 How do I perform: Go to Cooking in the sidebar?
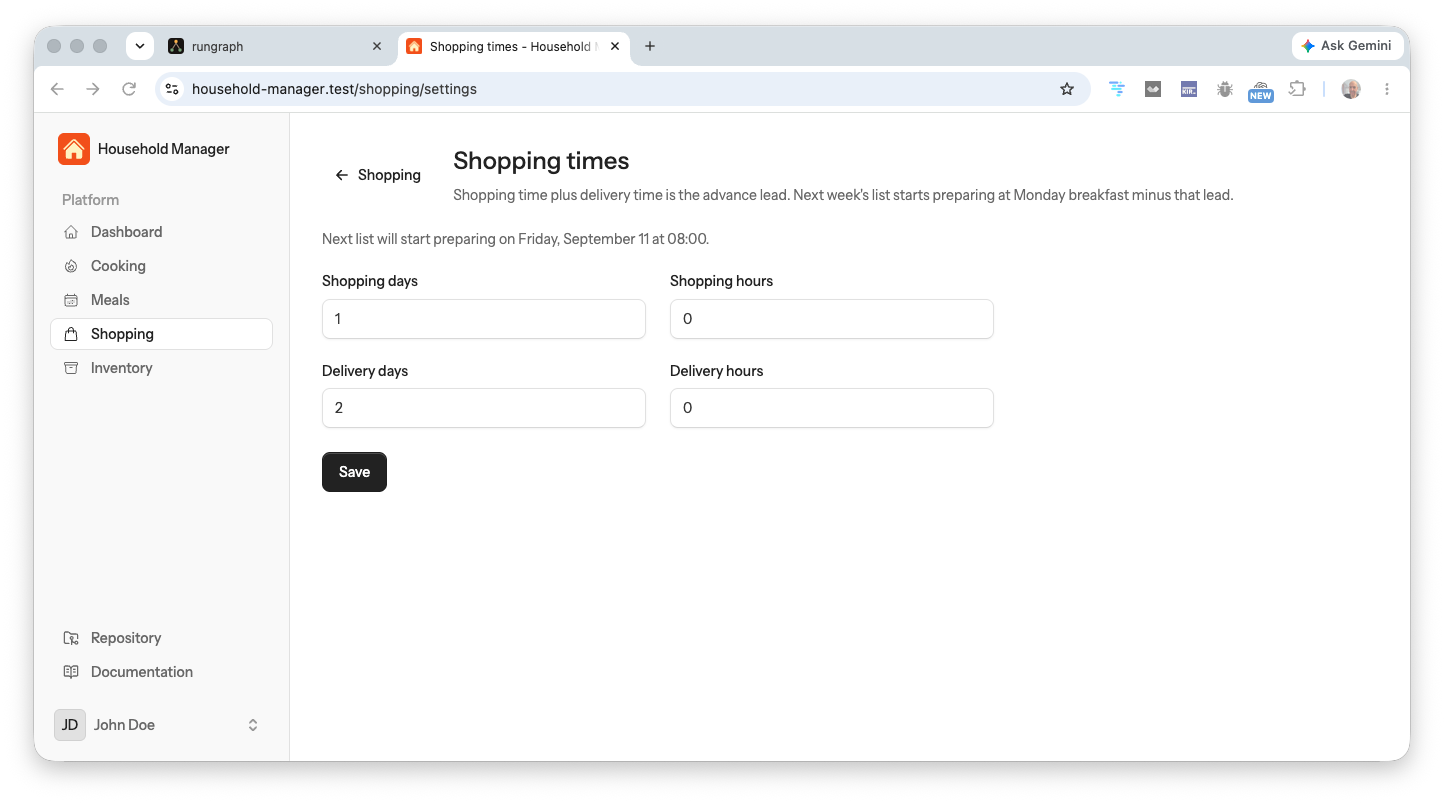tap(161, 266)
